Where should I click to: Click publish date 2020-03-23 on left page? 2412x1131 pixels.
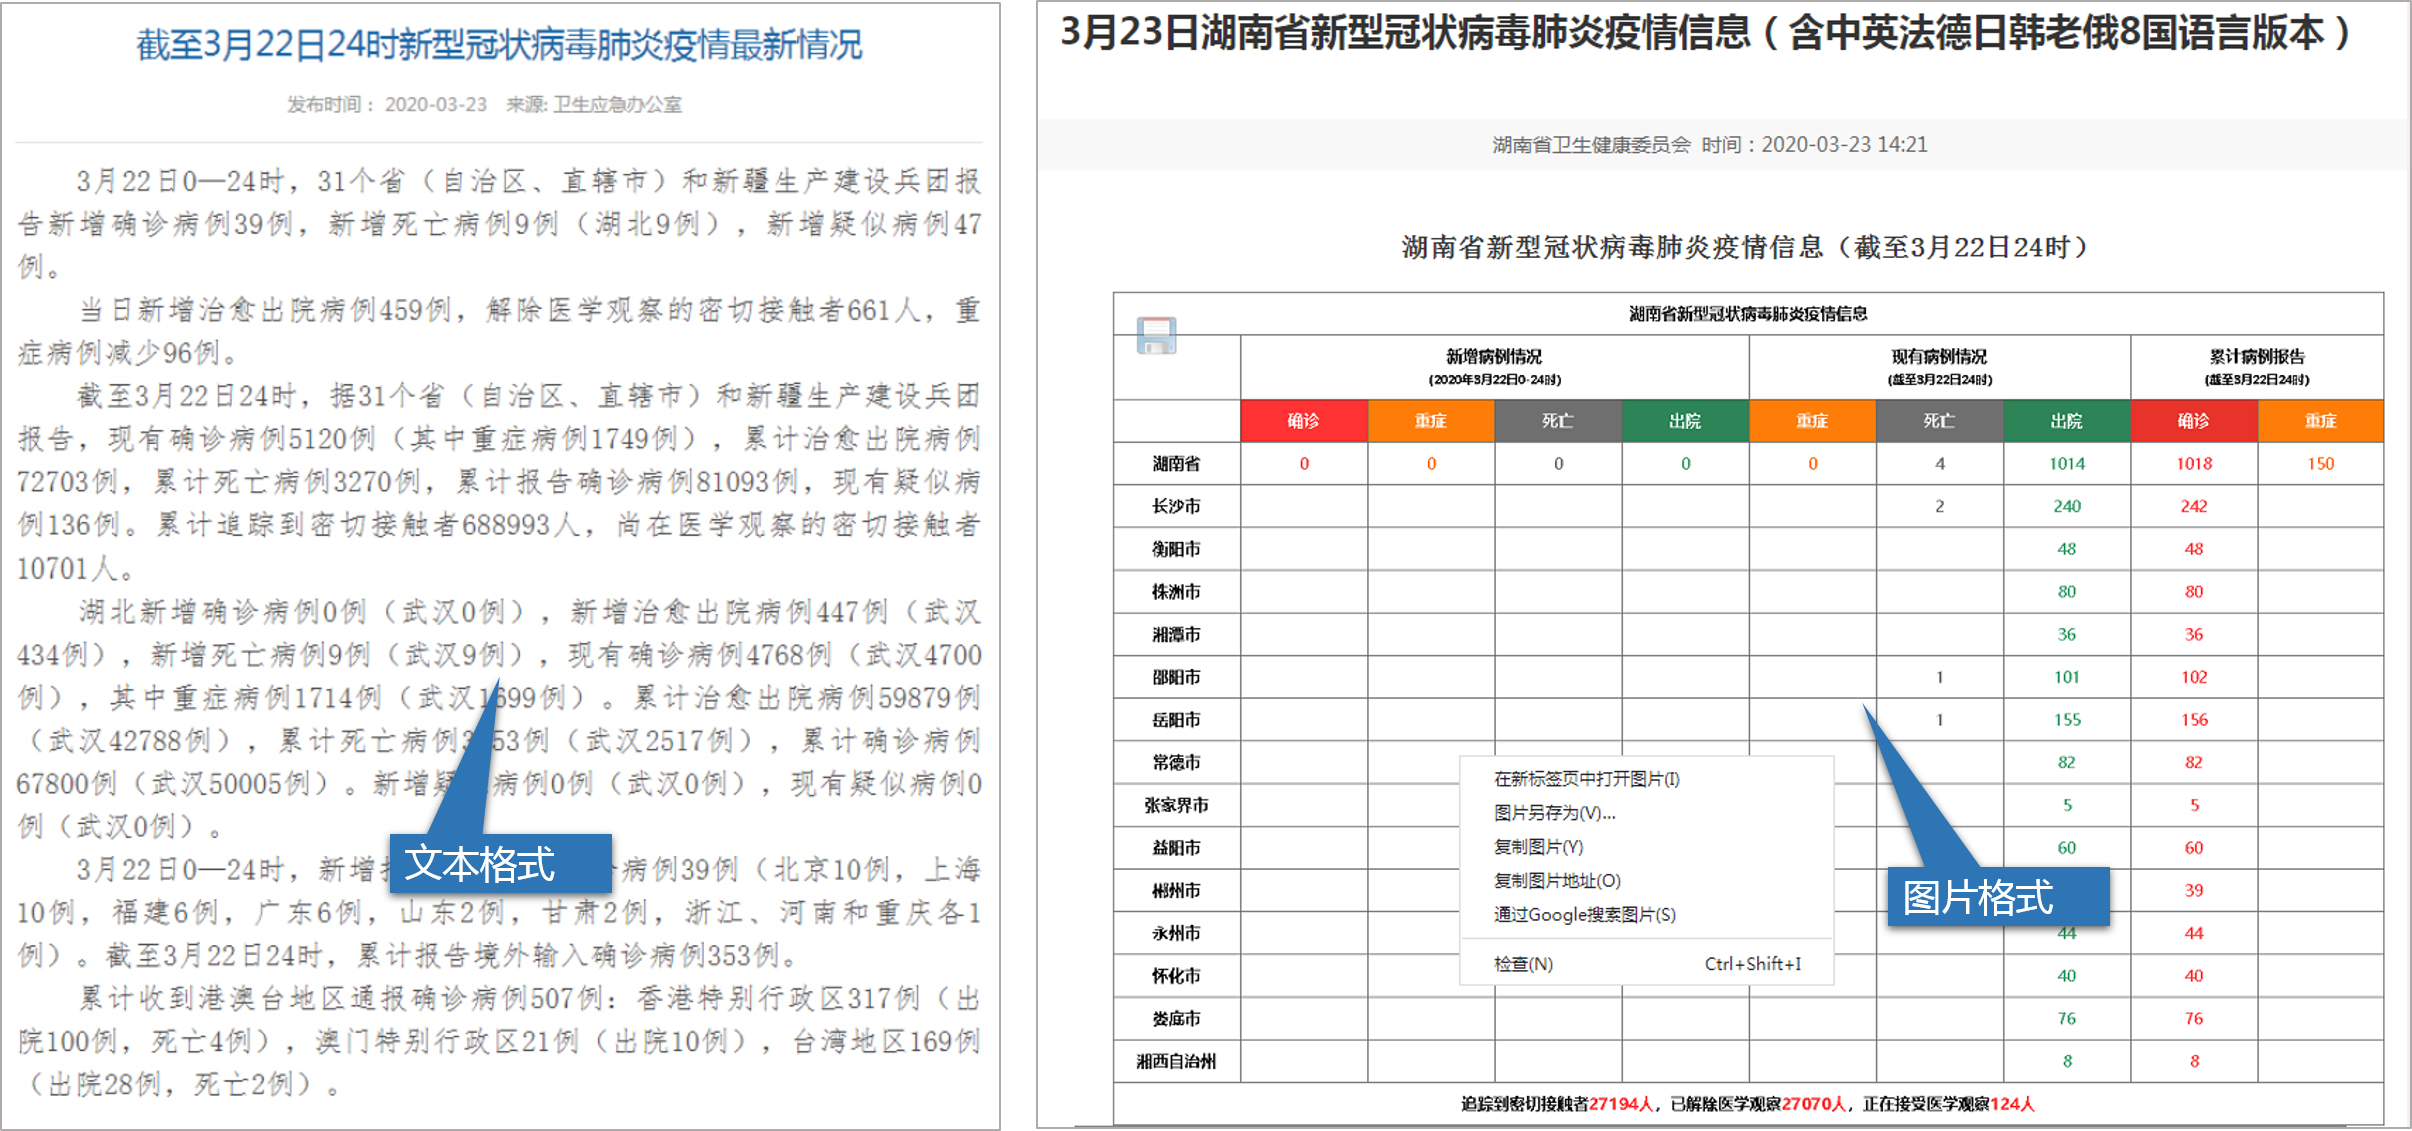436,105
